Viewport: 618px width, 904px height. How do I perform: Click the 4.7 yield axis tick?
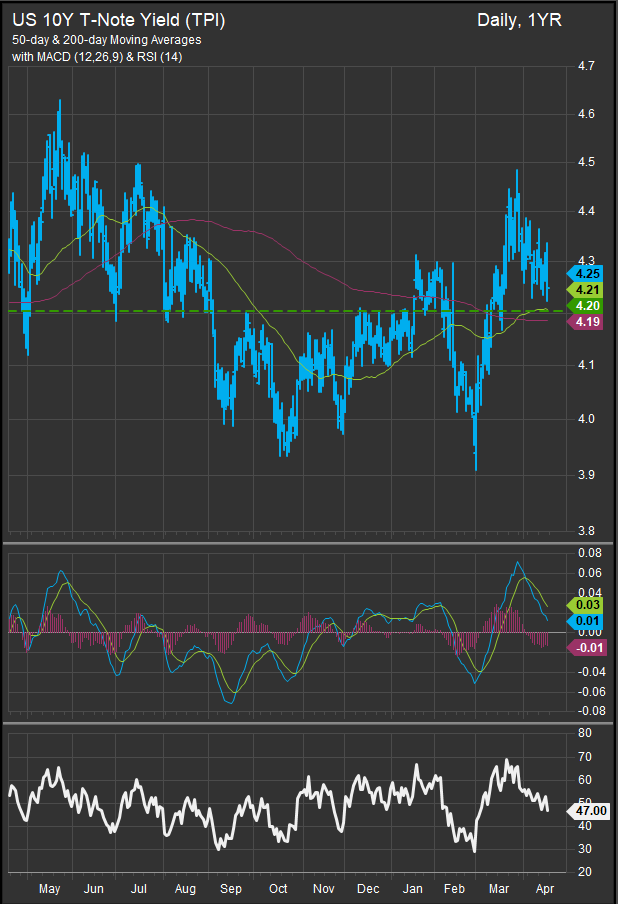click(x=587, y=67)
